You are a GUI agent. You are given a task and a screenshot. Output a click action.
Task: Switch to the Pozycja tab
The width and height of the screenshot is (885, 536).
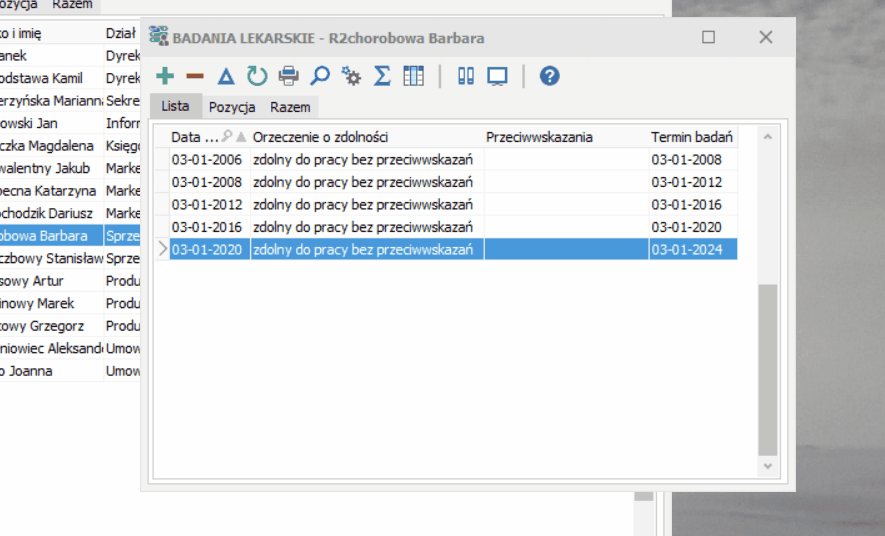click(x=232, y=107)
